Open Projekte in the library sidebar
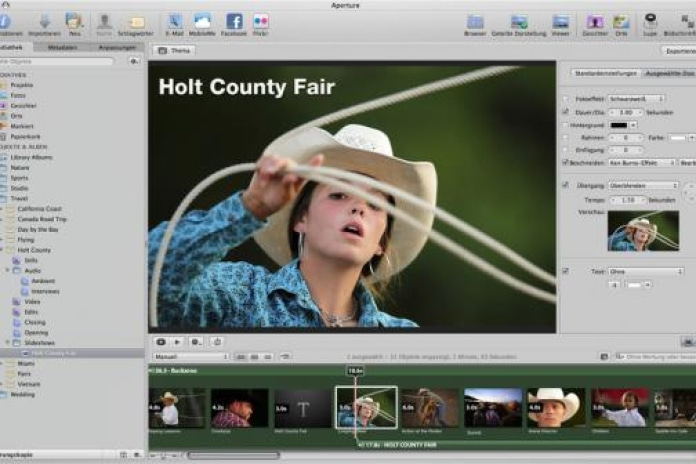The height and width of the screenshot is (464, 696). pyautogui.click(x=22, y=85)
